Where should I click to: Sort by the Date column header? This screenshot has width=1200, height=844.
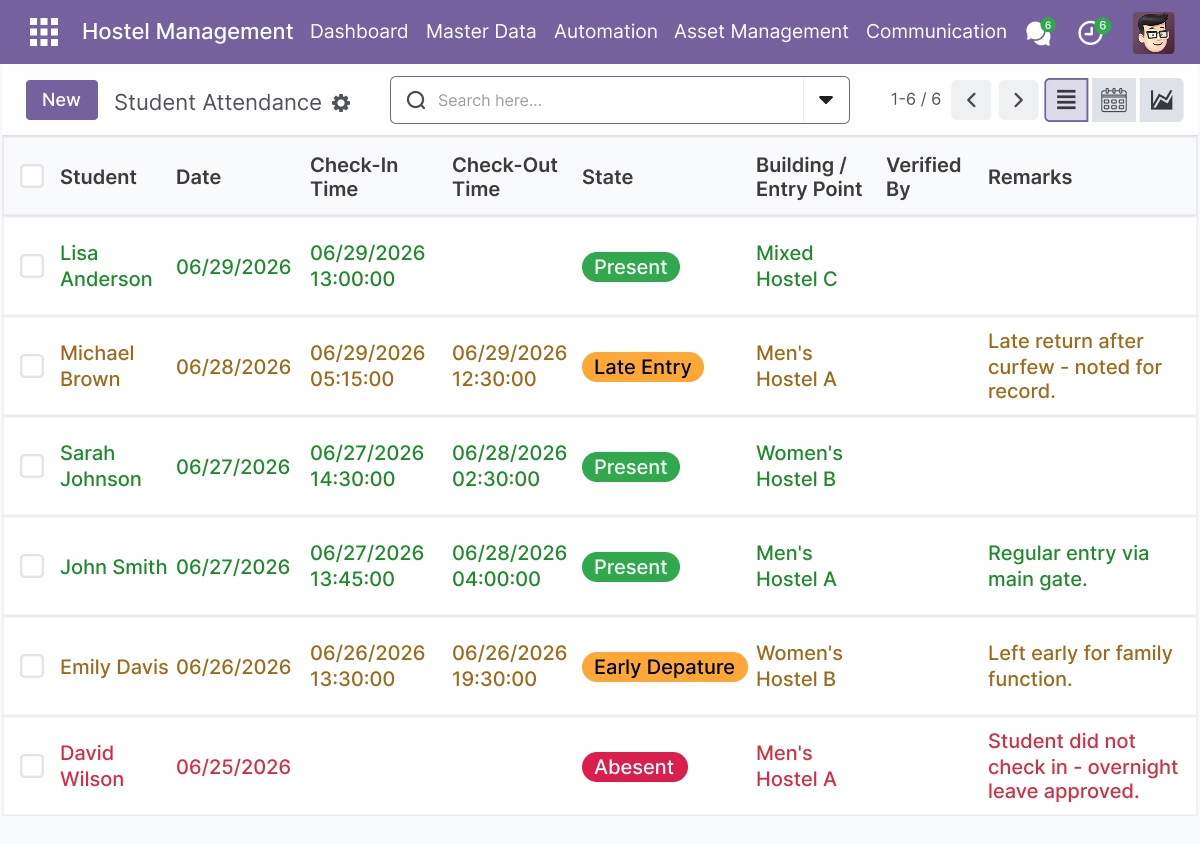tap(198, 177)
